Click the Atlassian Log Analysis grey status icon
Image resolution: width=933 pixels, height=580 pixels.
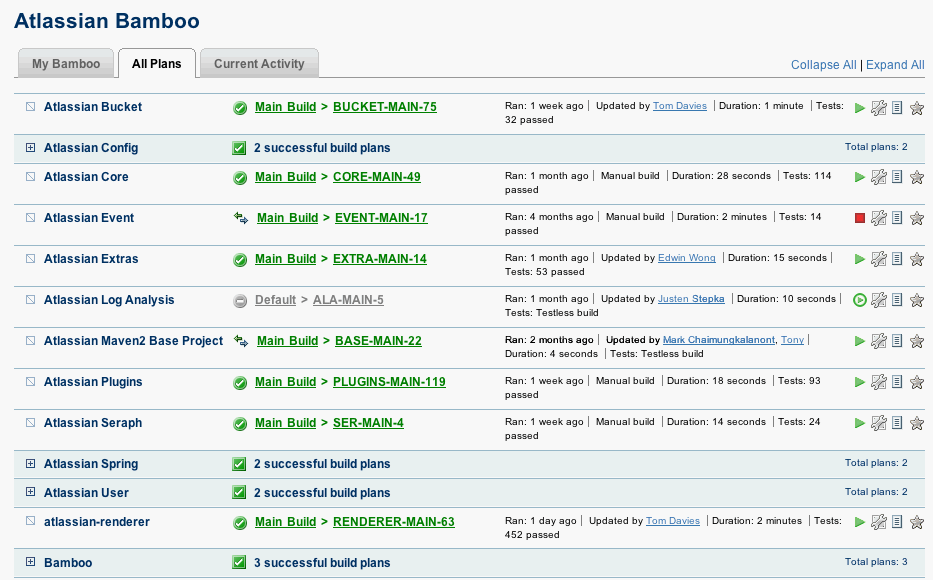click(240, 301)
